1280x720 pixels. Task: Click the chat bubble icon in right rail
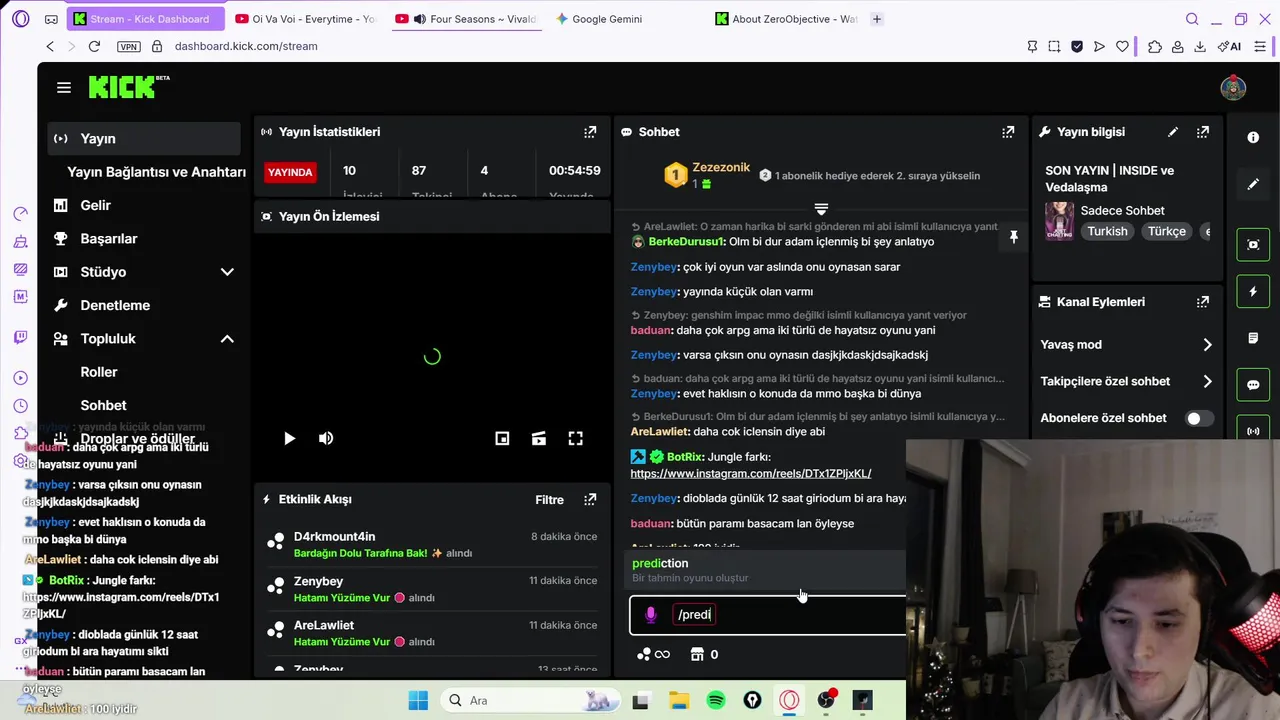pos(1253,385)
